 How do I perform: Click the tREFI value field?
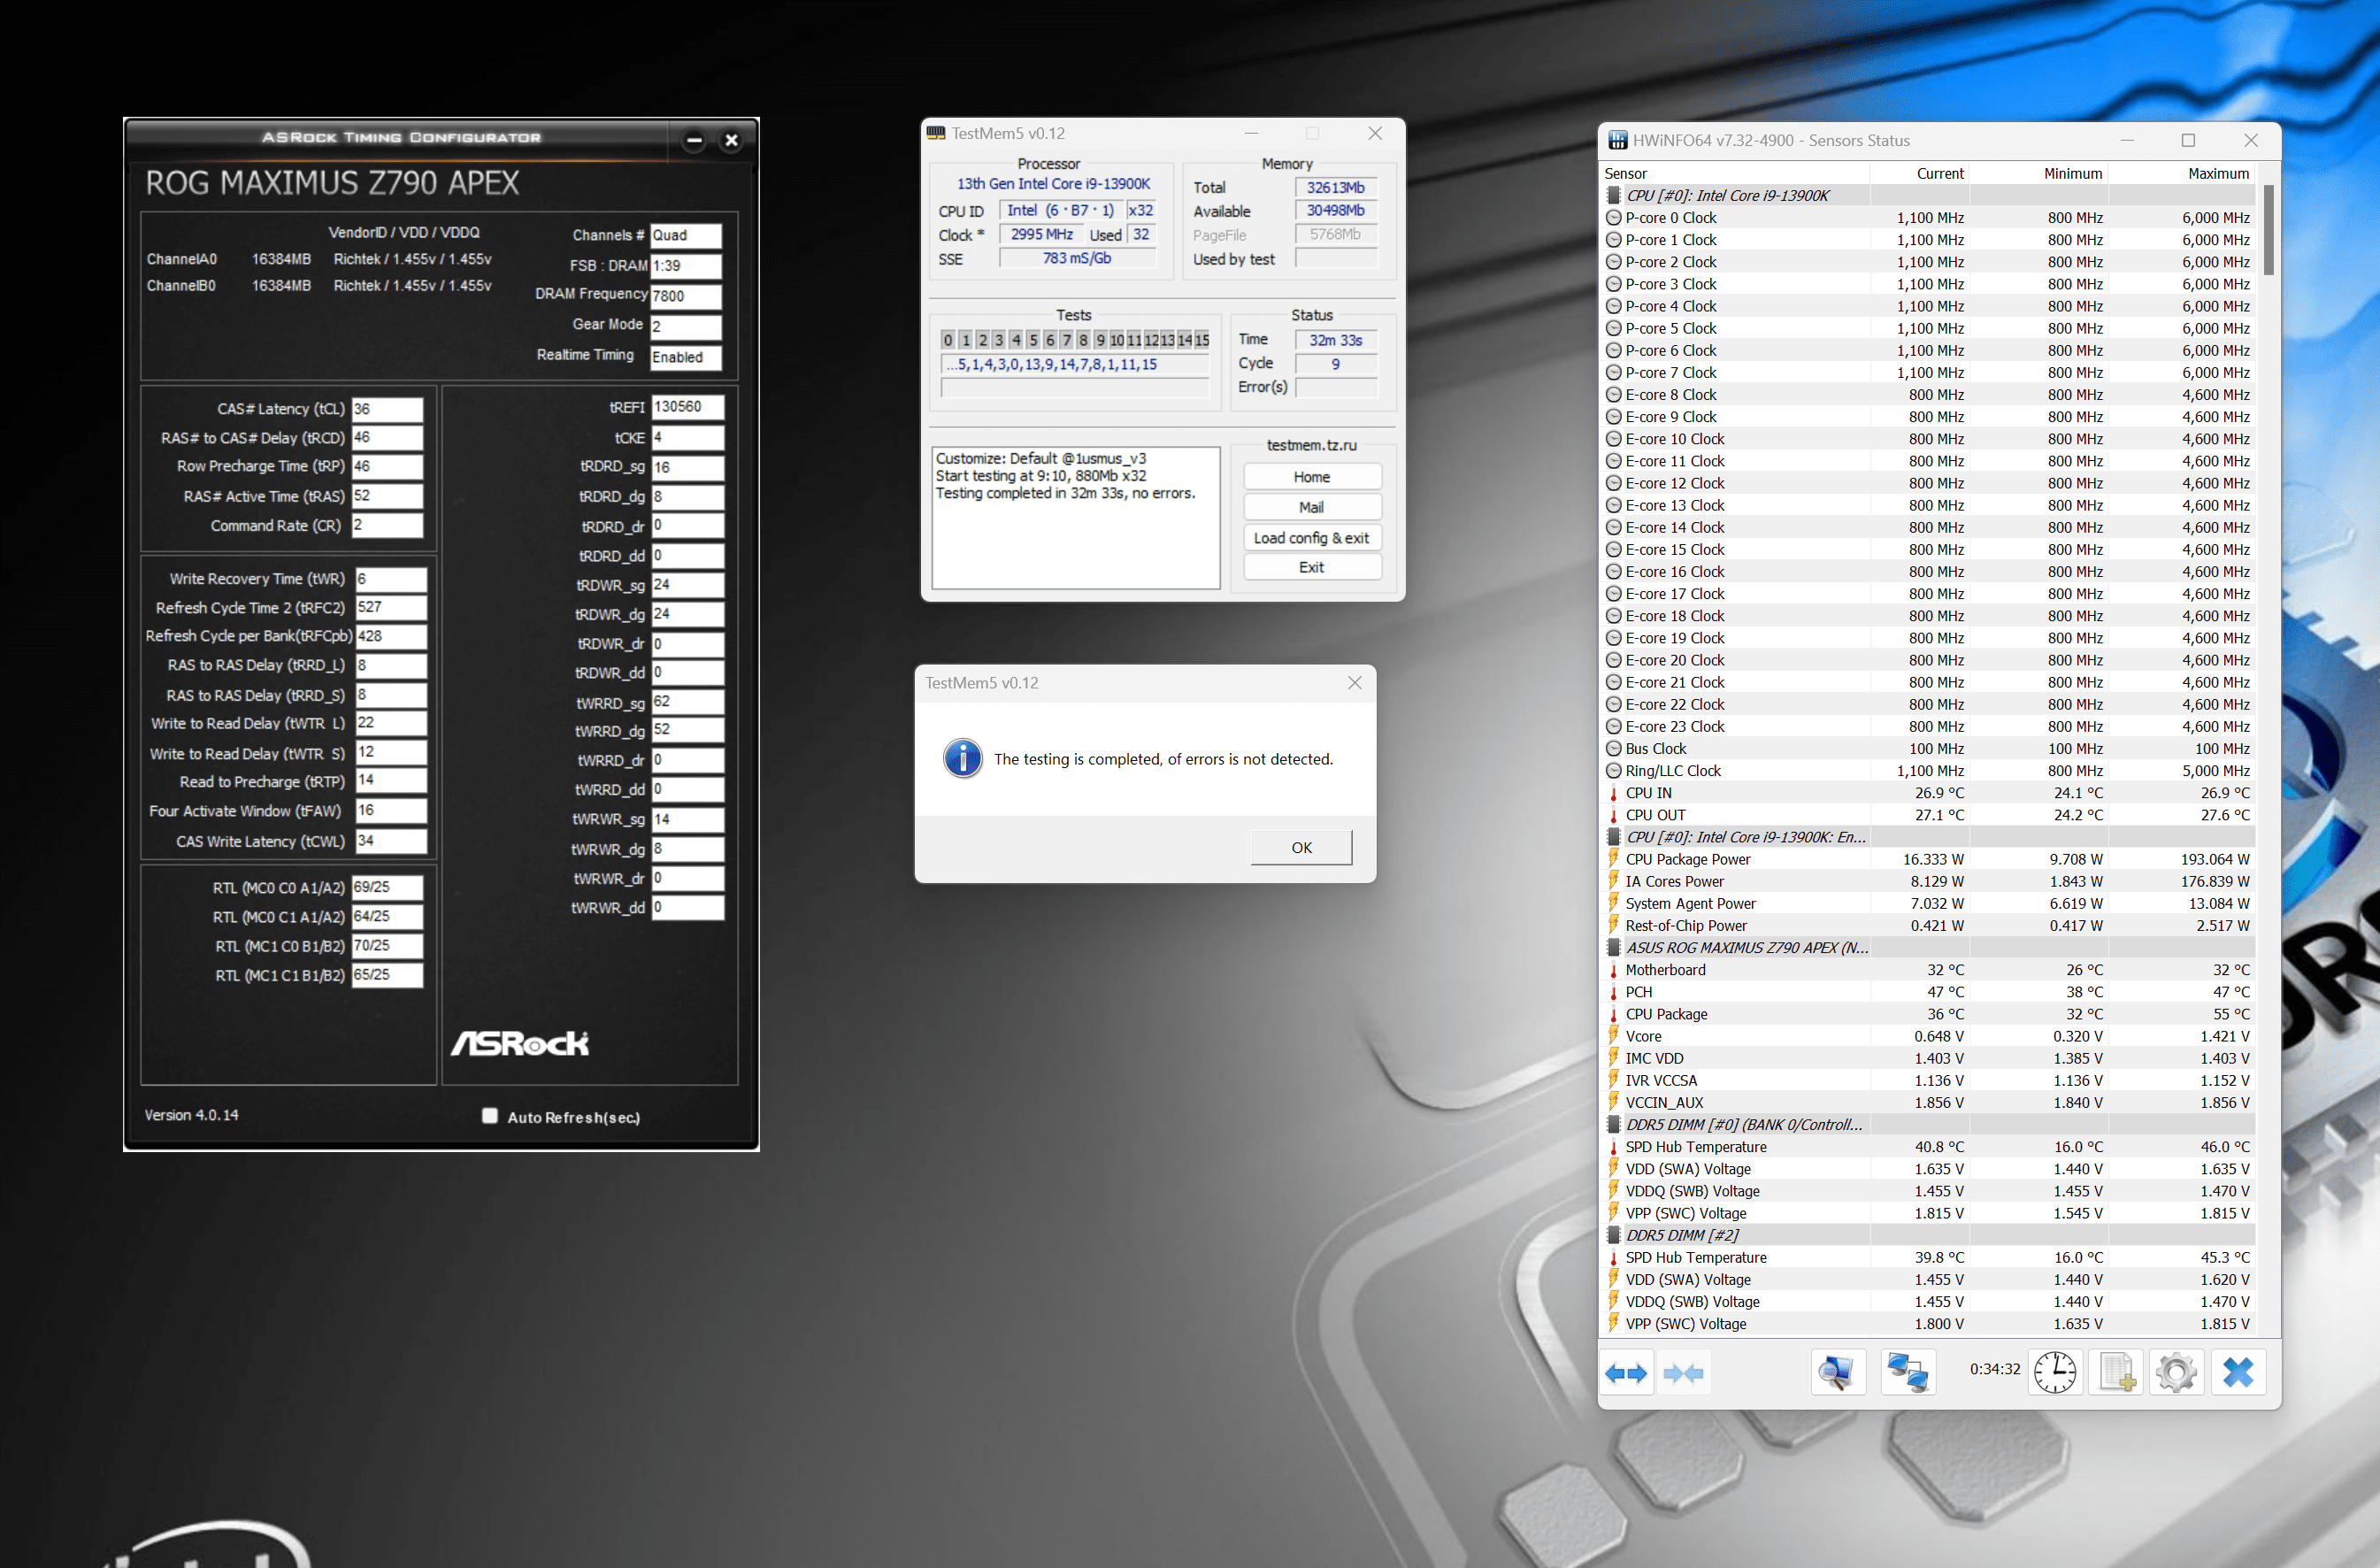pyautogui.click(x=687, y=407)
